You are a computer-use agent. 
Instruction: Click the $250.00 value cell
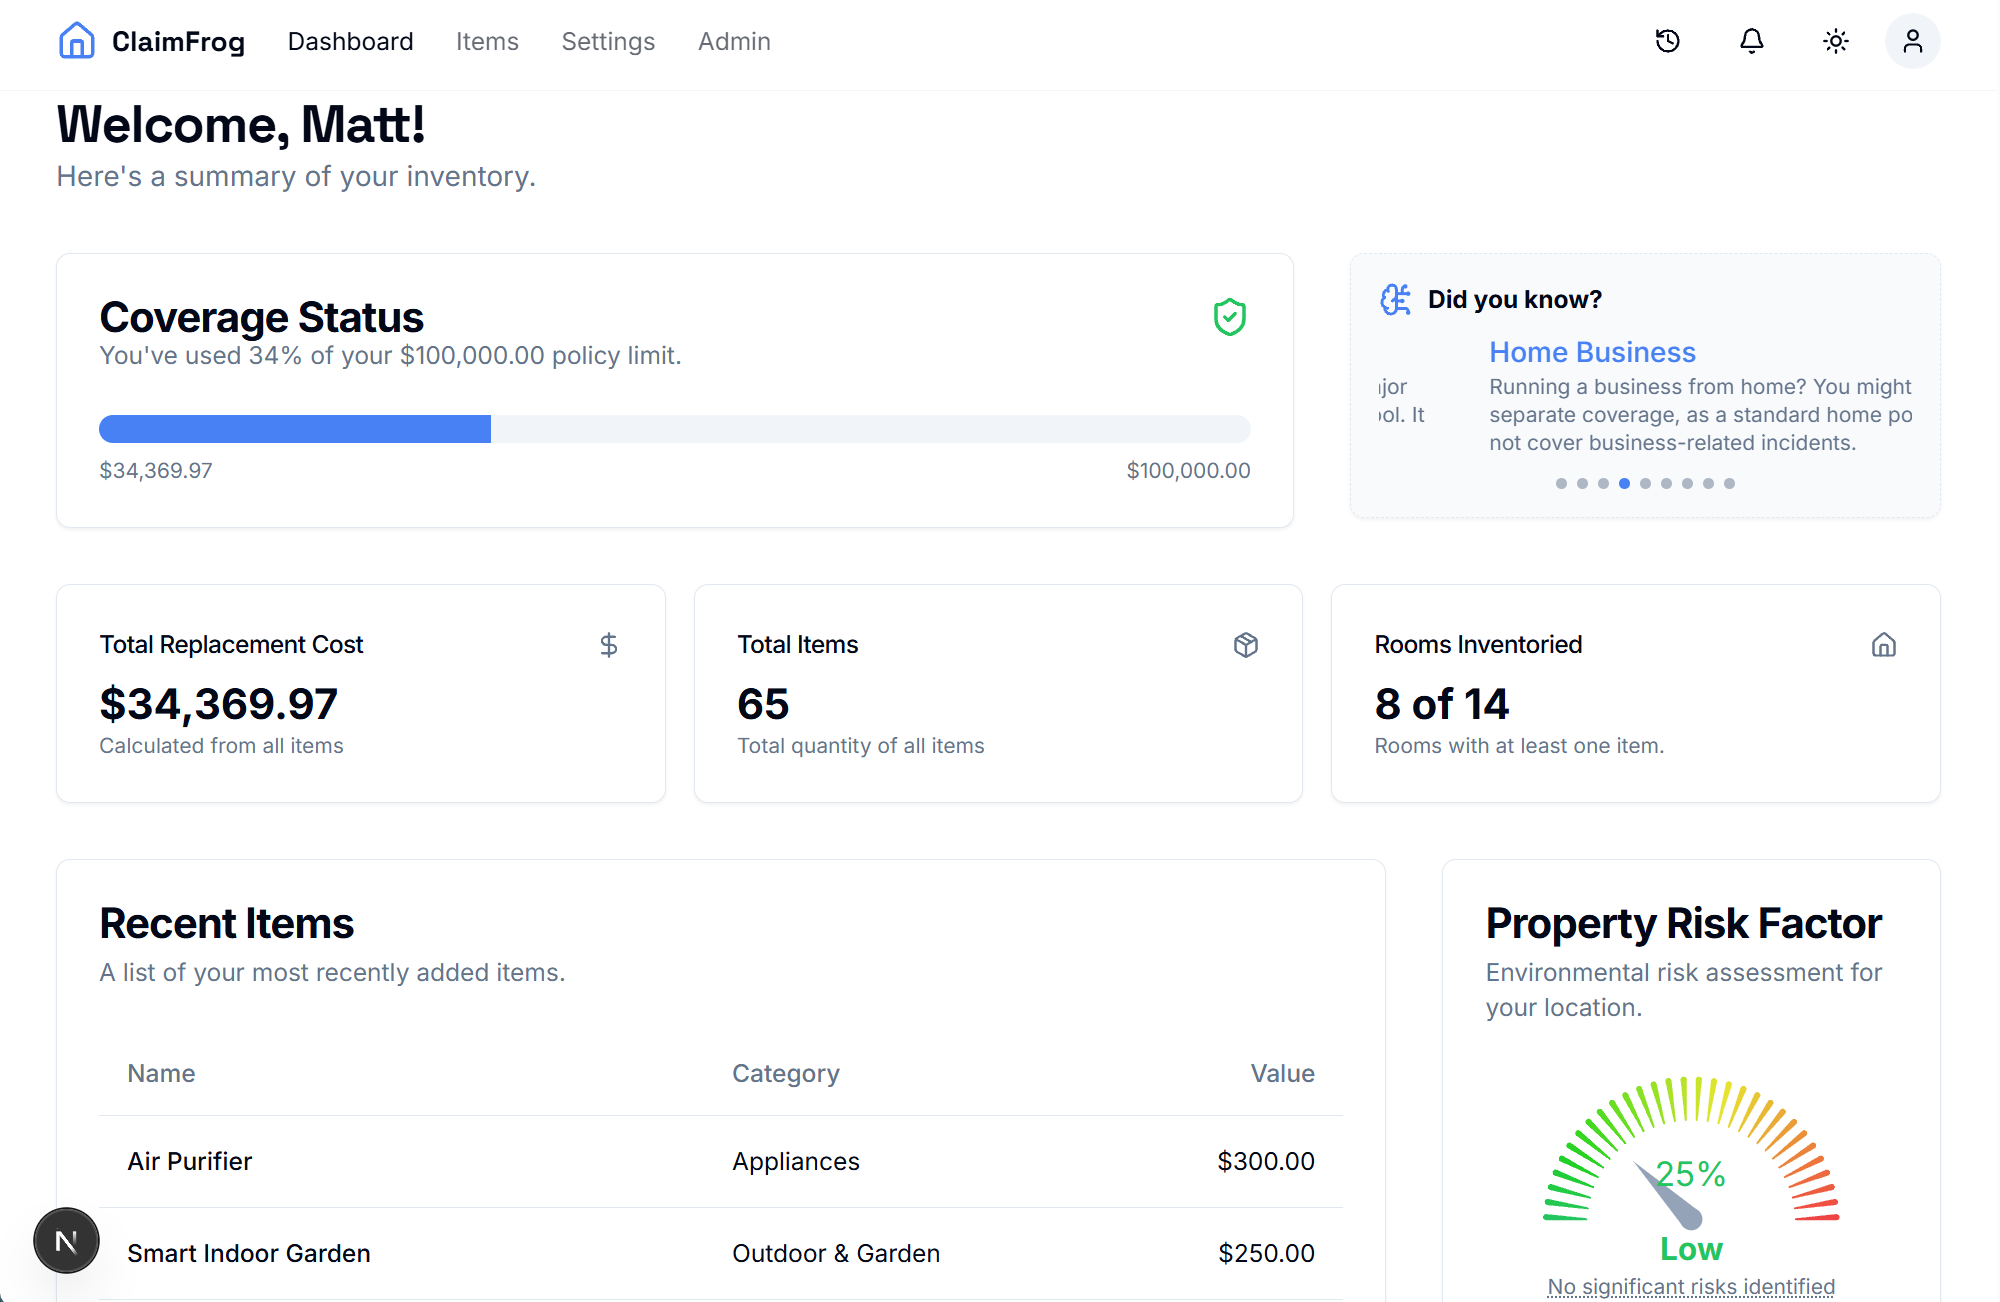[1266, 1253]
